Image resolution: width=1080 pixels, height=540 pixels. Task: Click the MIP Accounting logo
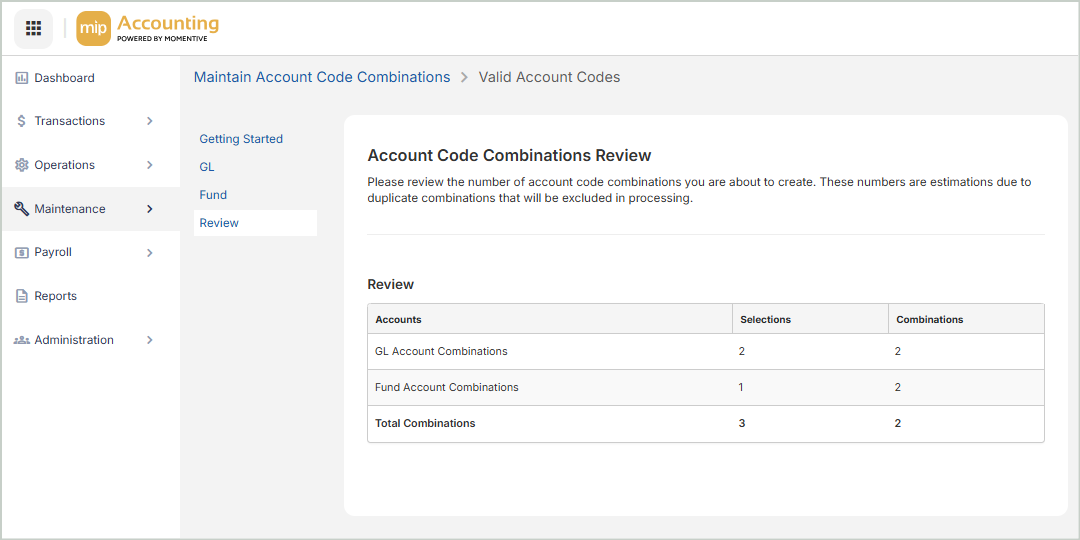(x=147, y=28)
